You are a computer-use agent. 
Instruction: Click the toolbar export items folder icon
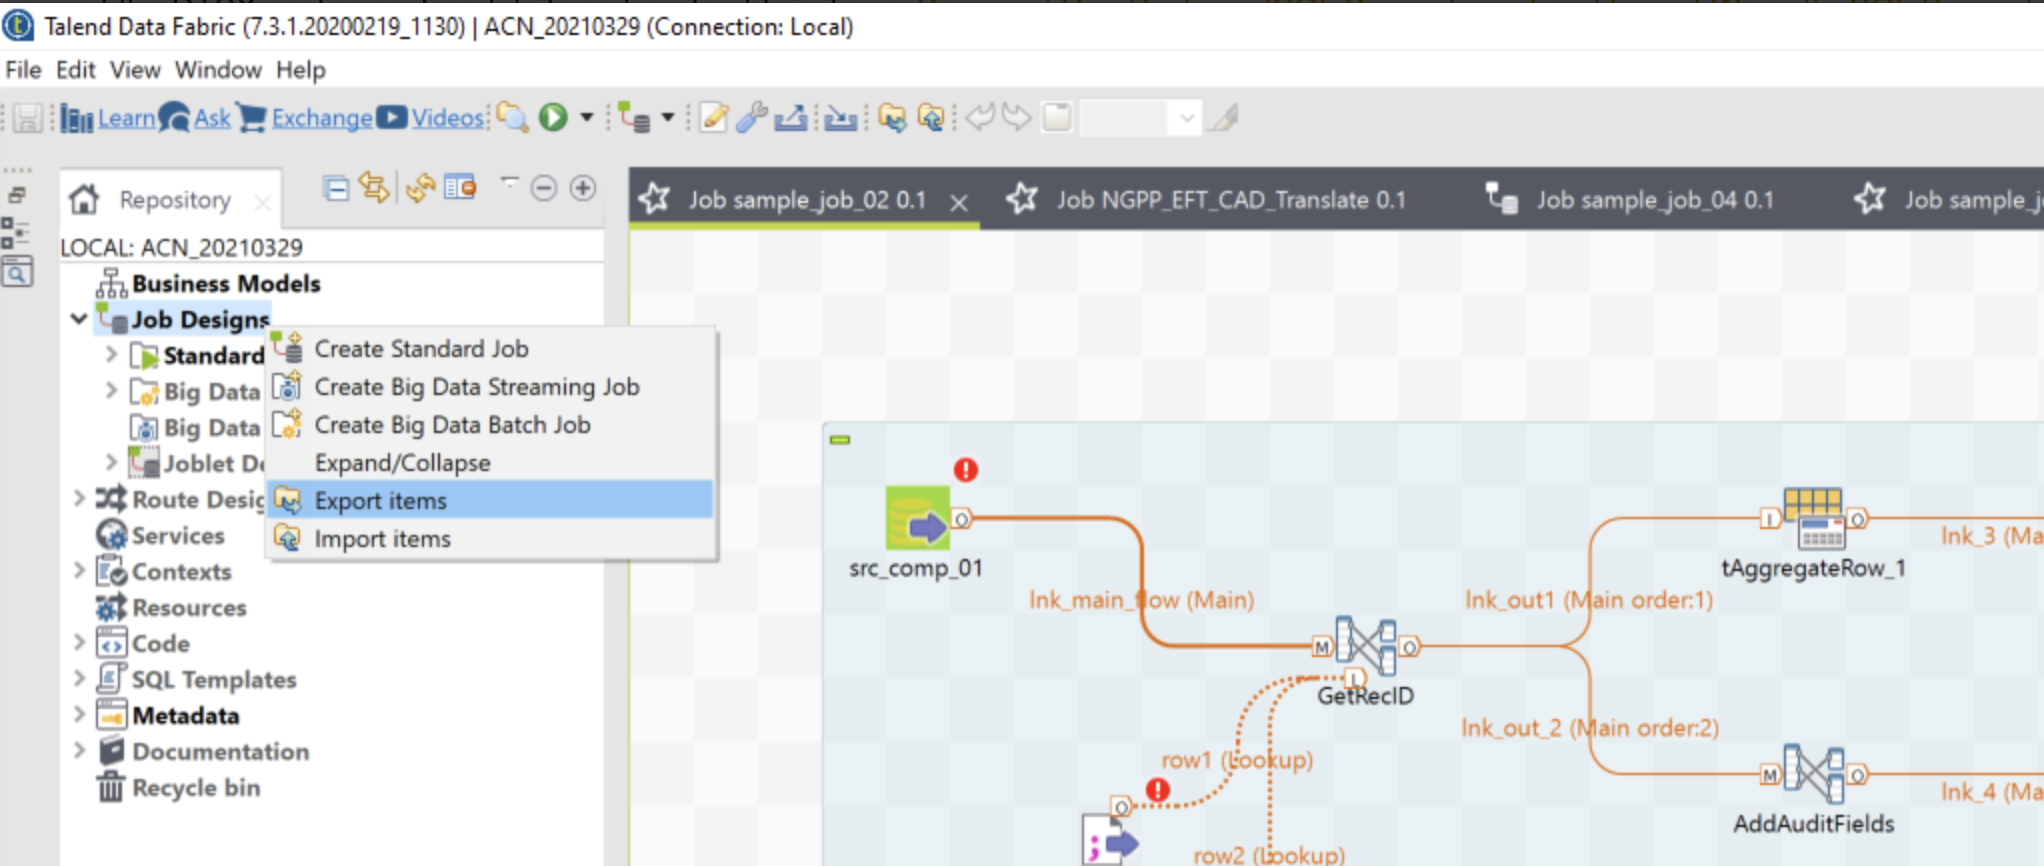(x=892, y=118)
